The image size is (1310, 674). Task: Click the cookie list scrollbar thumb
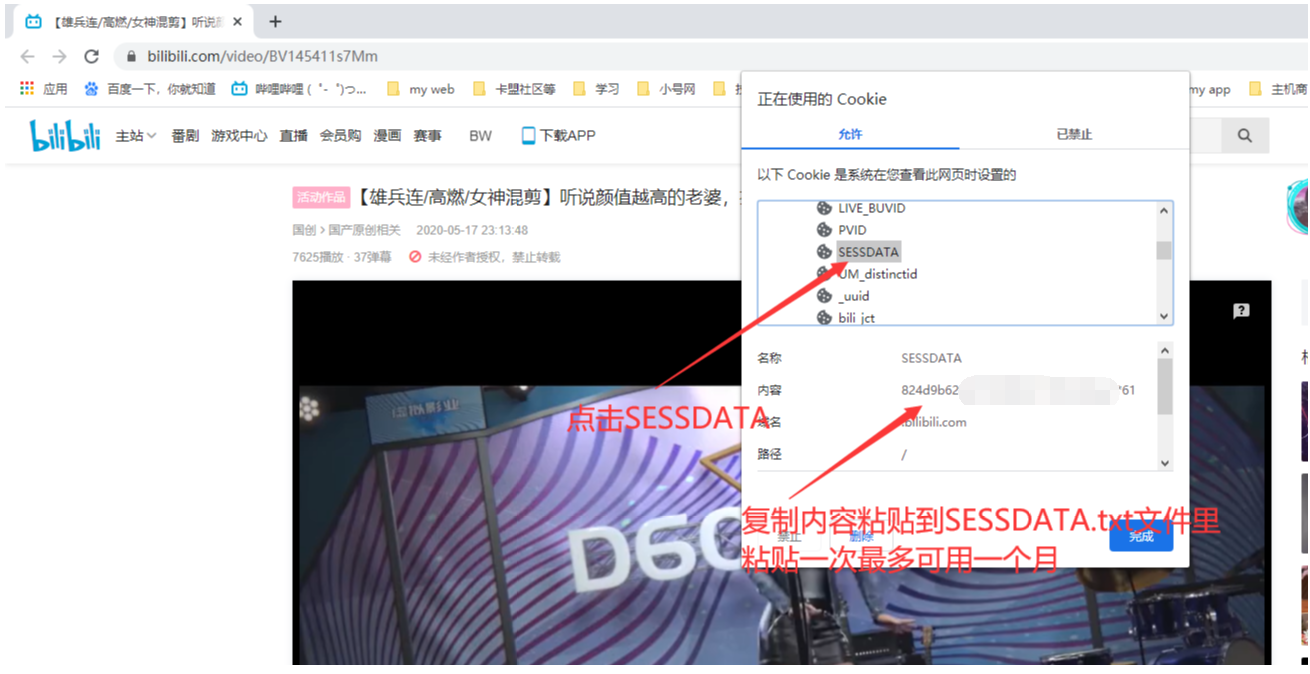tap(1164, 250)
